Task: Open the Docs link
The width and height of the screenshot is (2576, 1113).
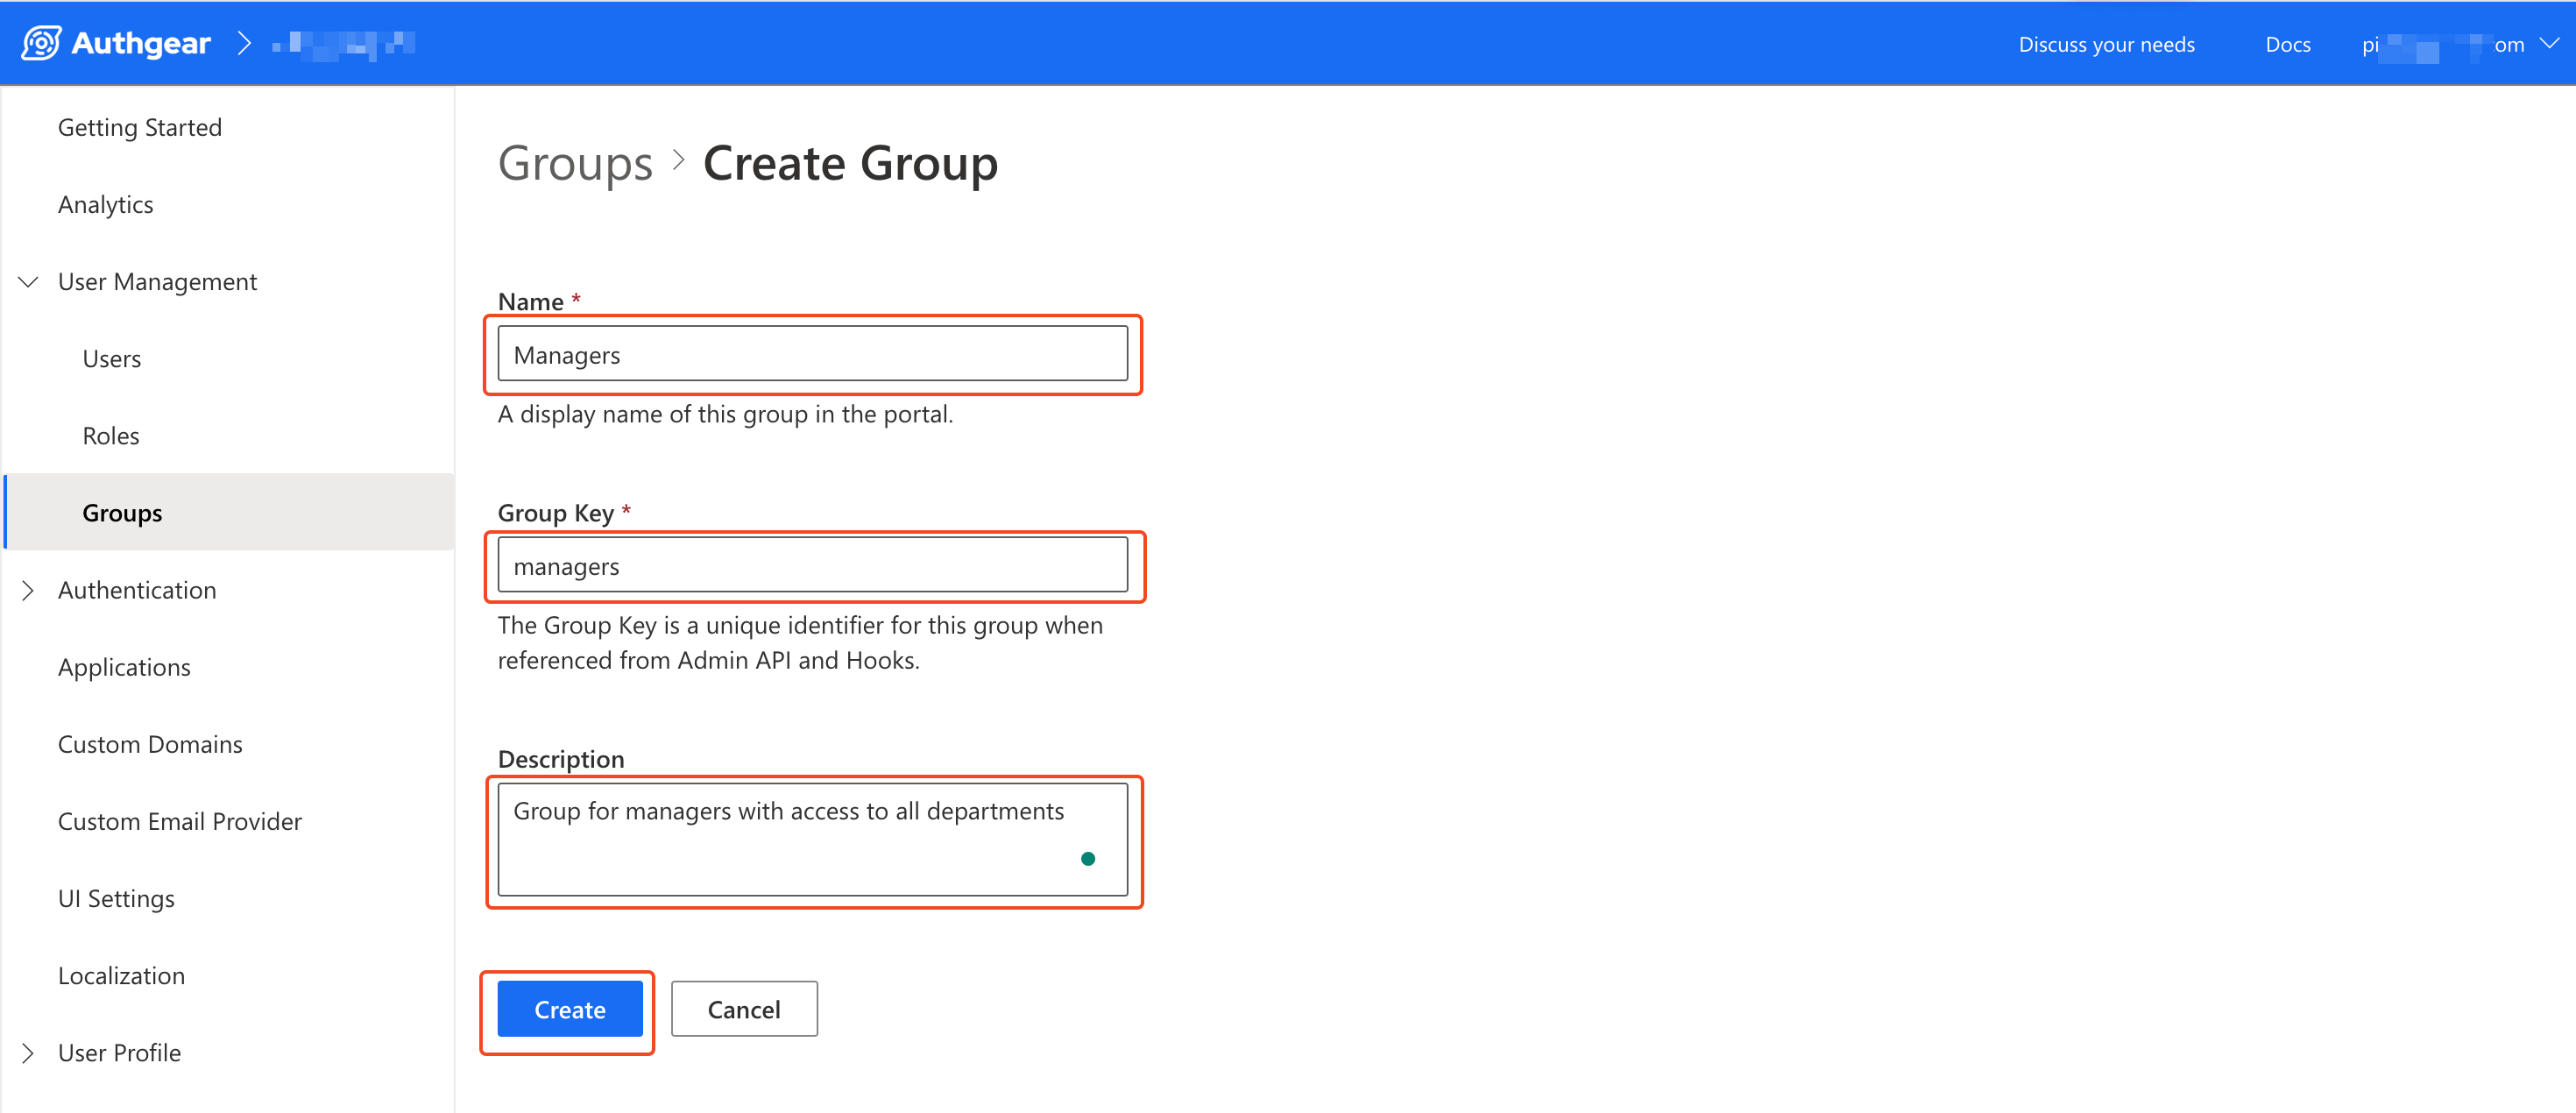Action: click(2287, 44)
